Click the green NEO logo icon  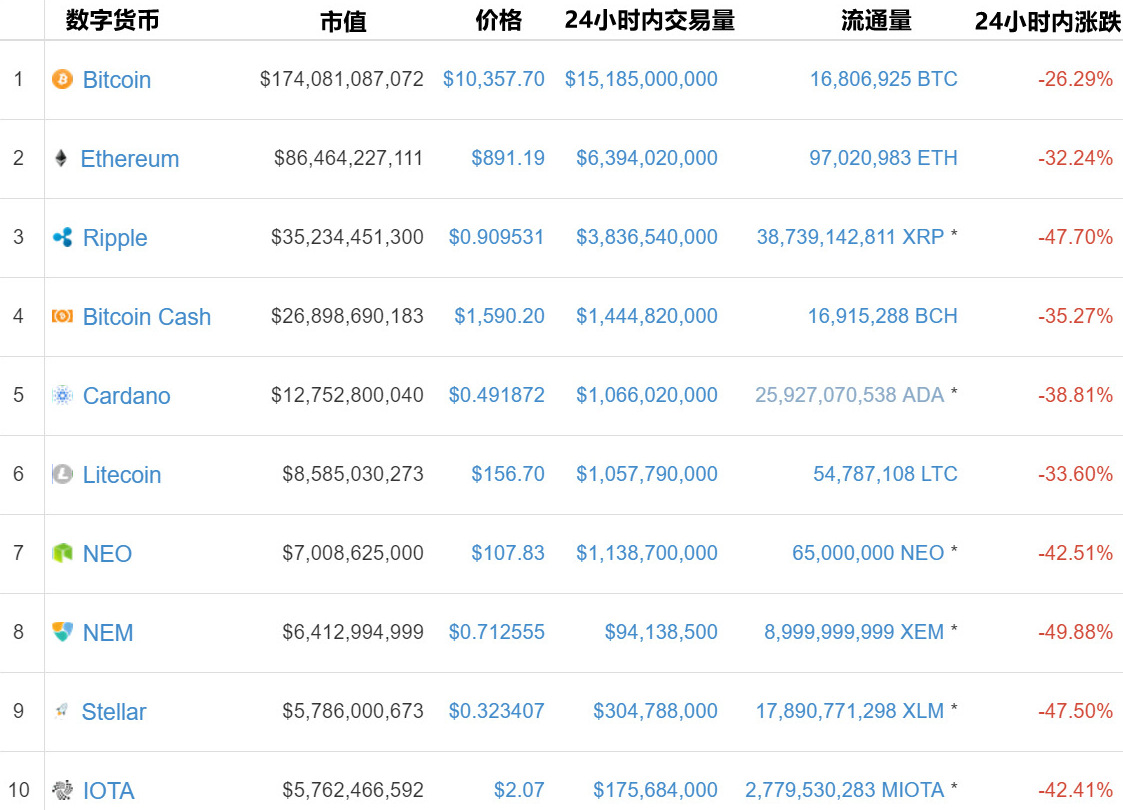[x=62, y=553]
